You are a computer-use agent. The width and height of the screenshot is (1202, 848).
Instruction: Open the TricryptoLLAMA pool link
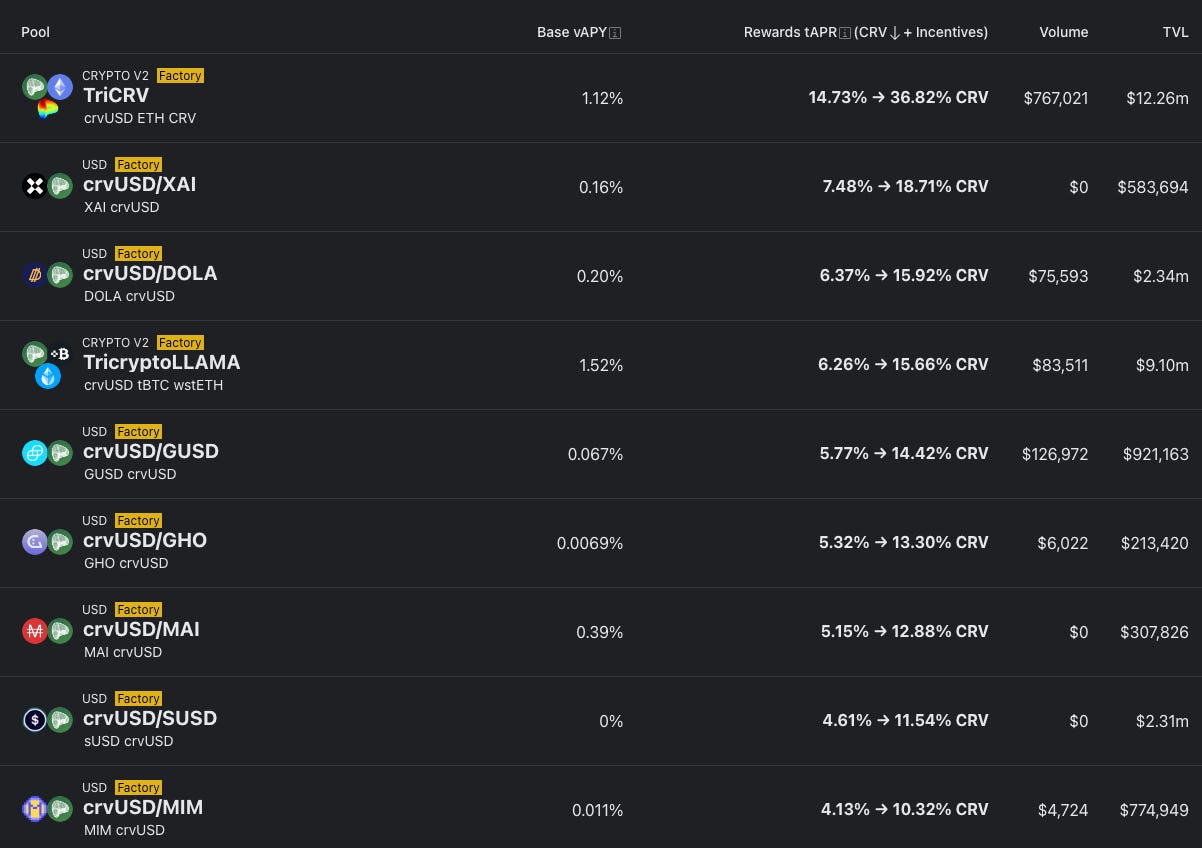click(161, 363)
